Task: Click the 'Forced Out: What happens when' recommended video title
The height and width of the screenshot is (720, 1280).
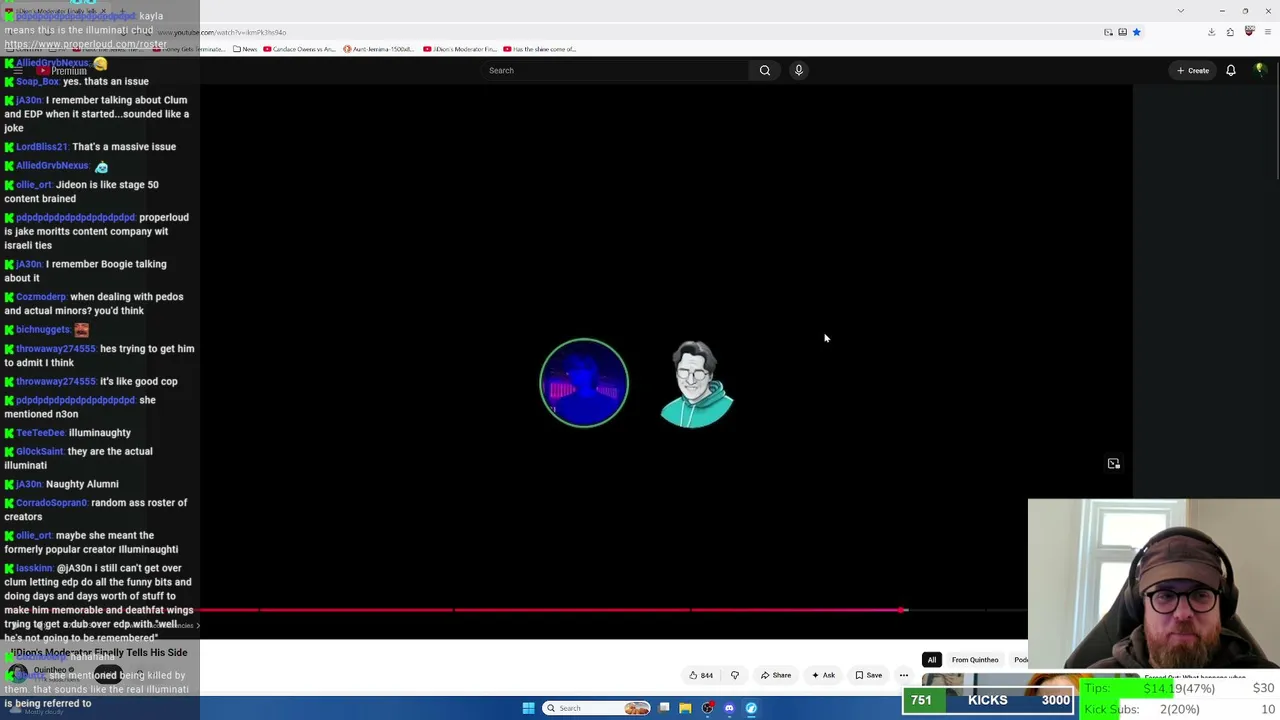Action: 1195,677
